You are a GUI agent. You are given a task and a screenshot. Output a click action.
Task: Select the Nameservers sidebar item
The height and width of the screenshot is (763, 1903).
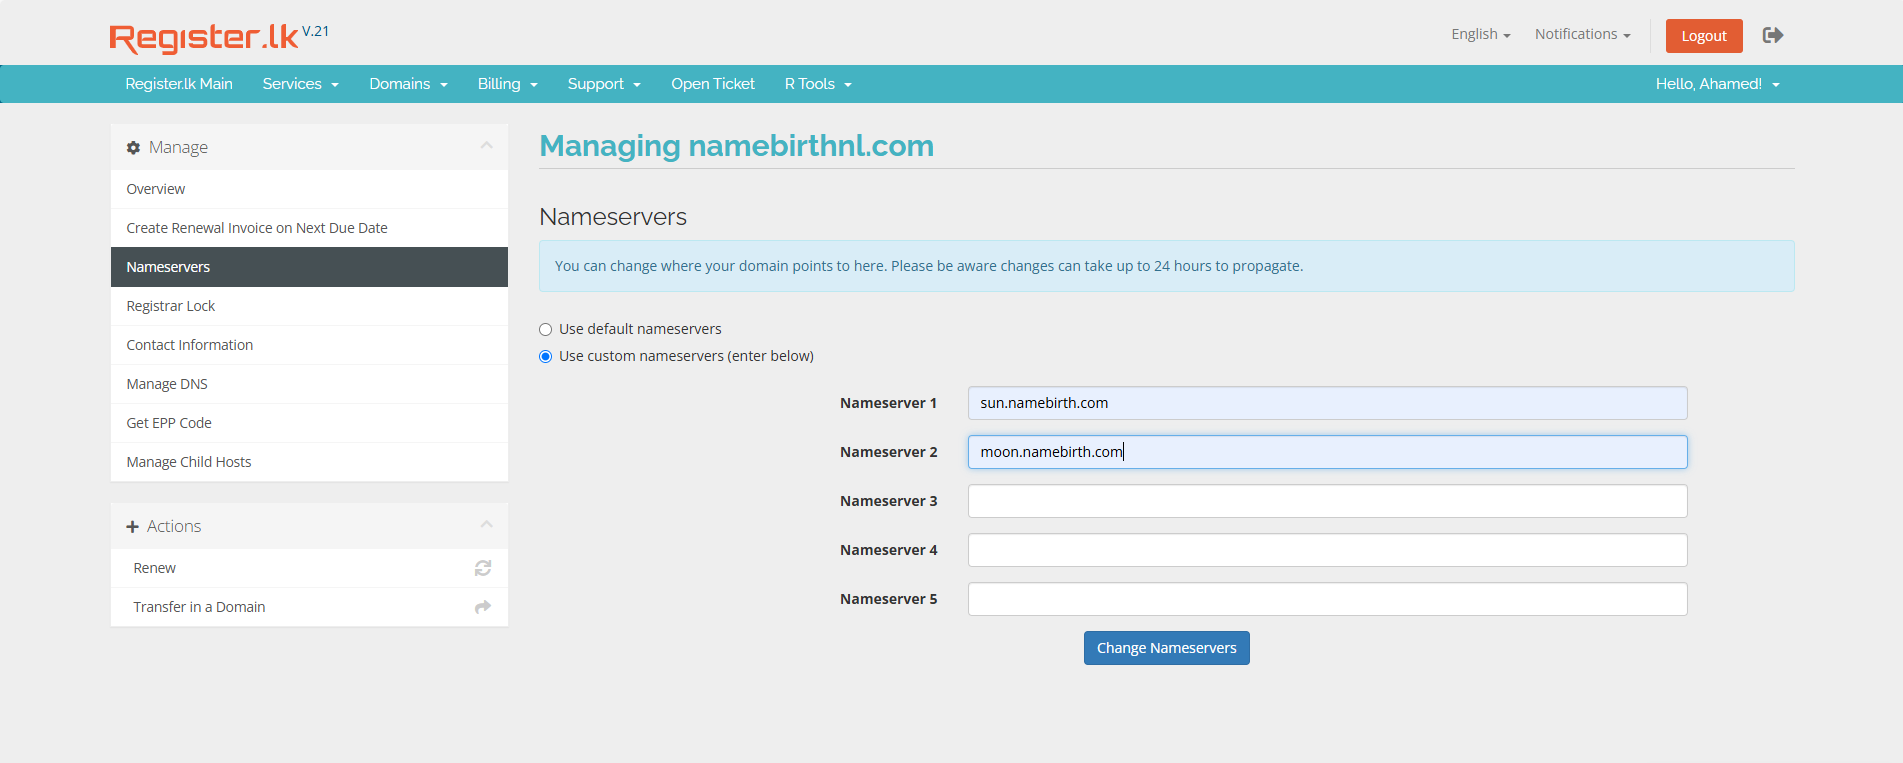point(309,267)
